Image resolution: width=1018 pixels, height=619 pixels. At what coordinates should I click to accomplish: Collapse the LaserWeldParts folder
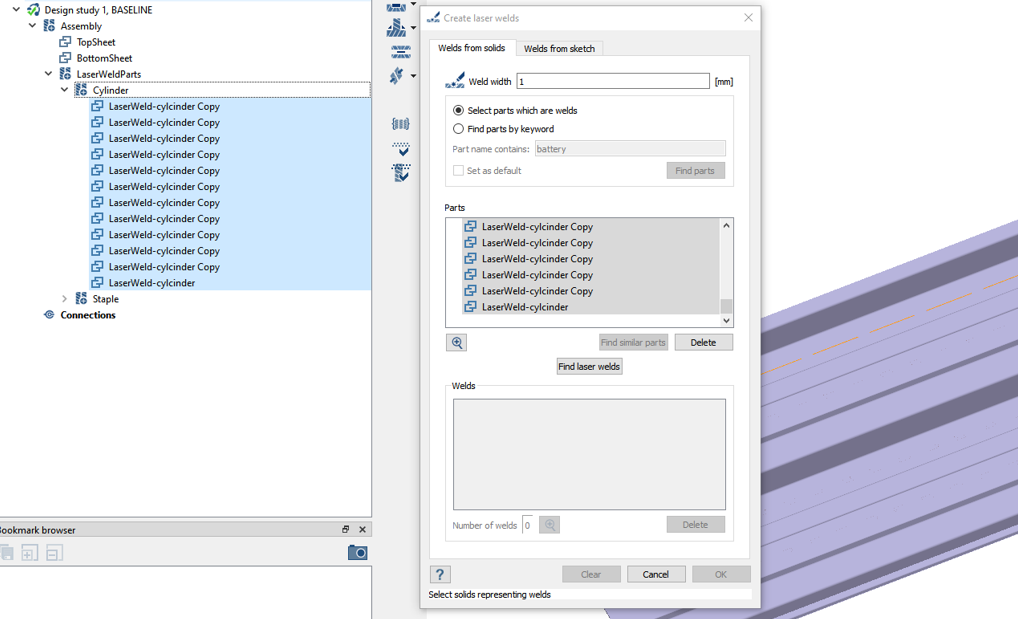(x=49, y=74)
